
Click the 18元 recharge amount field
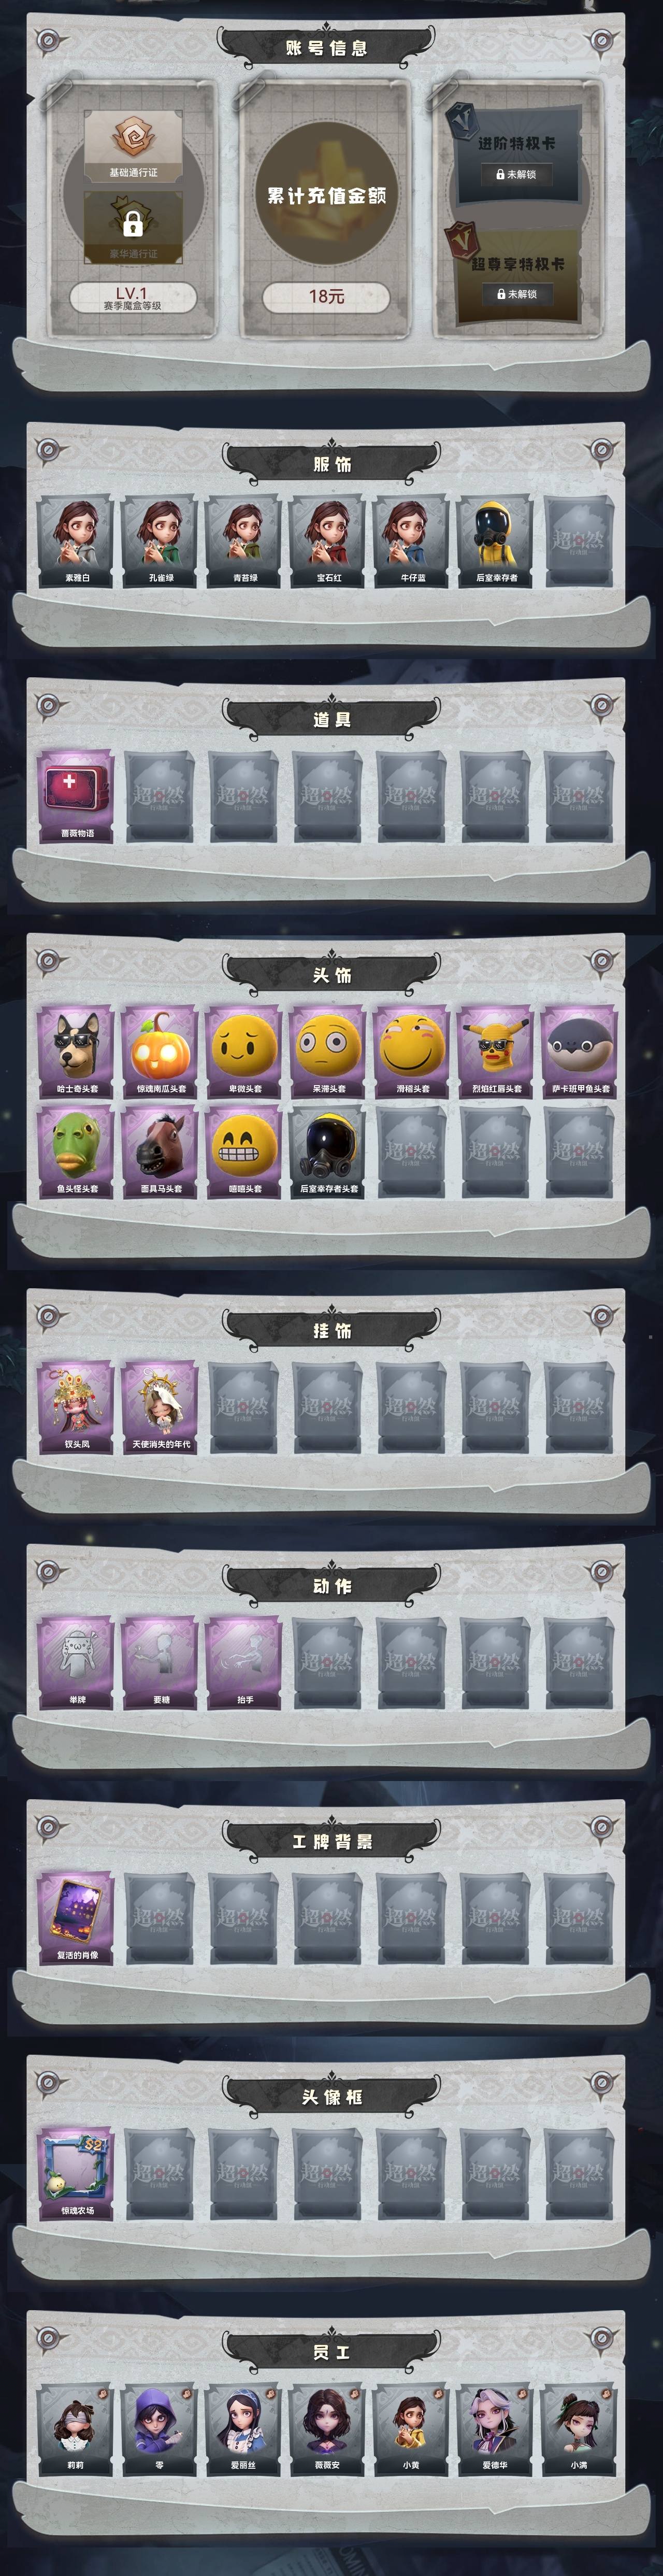coord(326,296)
